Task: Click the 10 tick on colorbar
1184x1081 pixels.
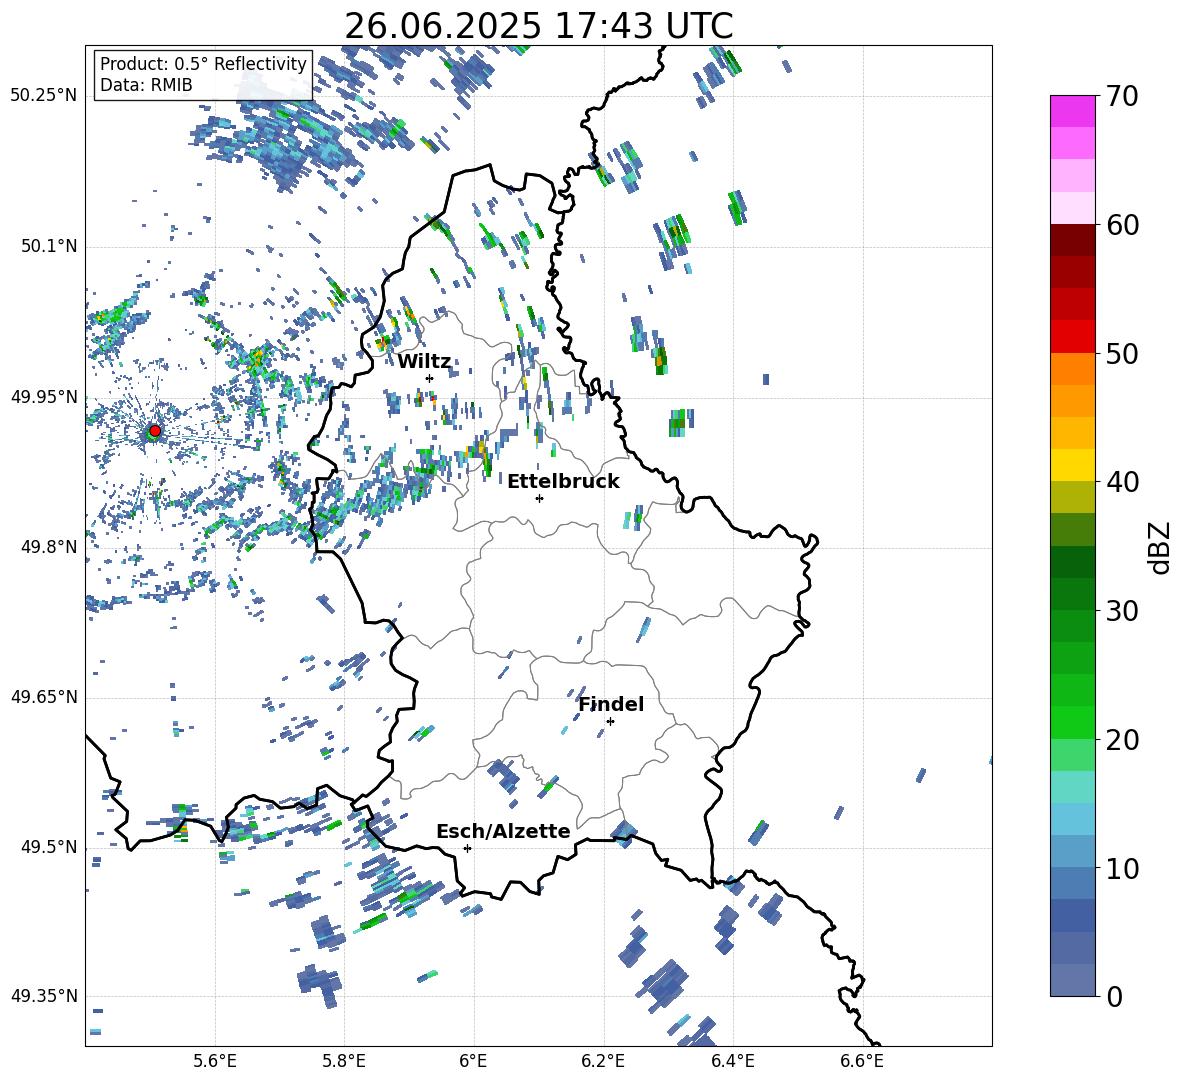Action: (x=1122, y=868)
